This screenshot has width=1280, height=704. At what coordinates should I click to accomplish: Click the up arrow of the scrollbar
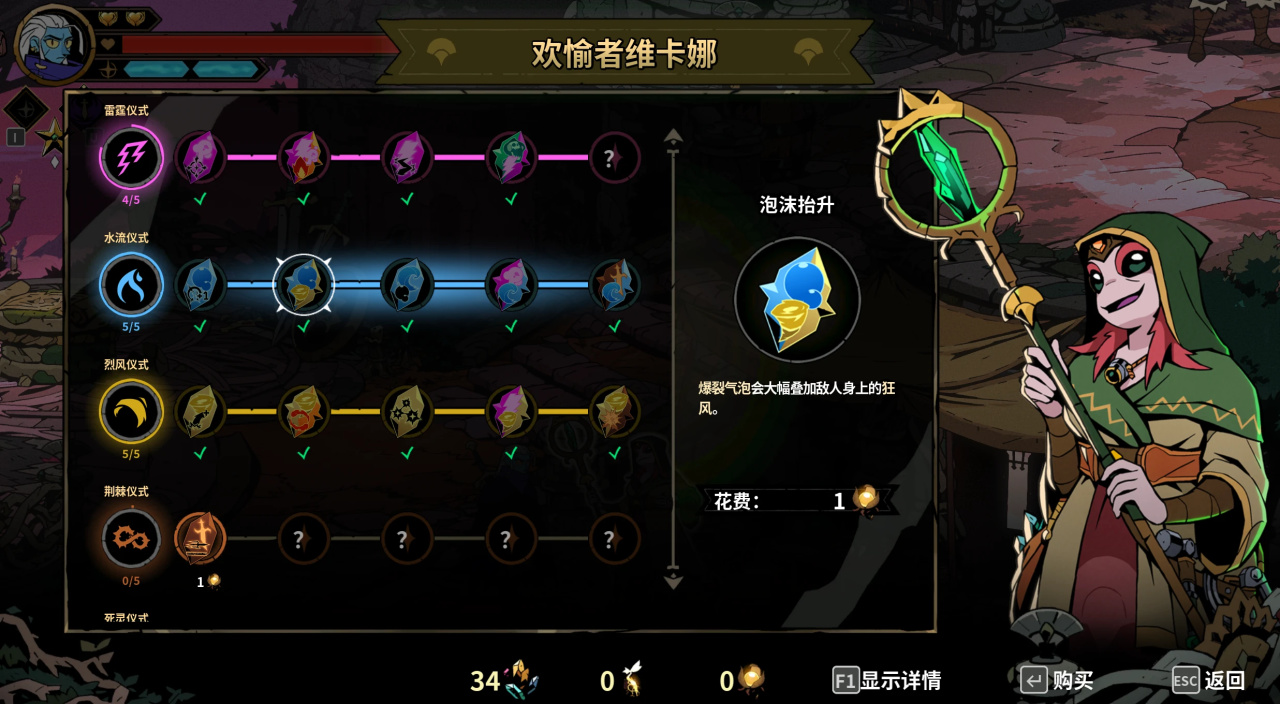point(673,138)
